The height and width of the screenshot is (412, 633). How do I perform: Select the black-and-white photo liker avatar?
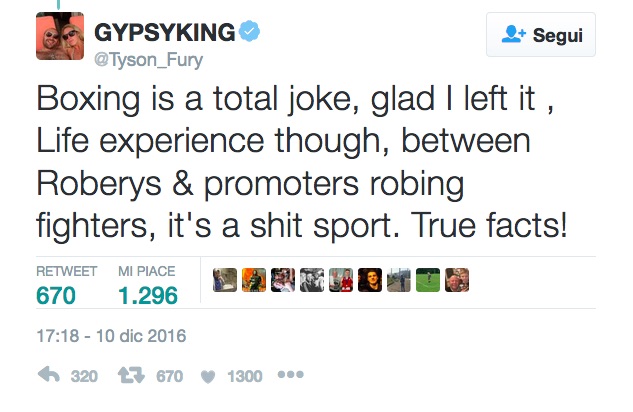tap(311, 280)
